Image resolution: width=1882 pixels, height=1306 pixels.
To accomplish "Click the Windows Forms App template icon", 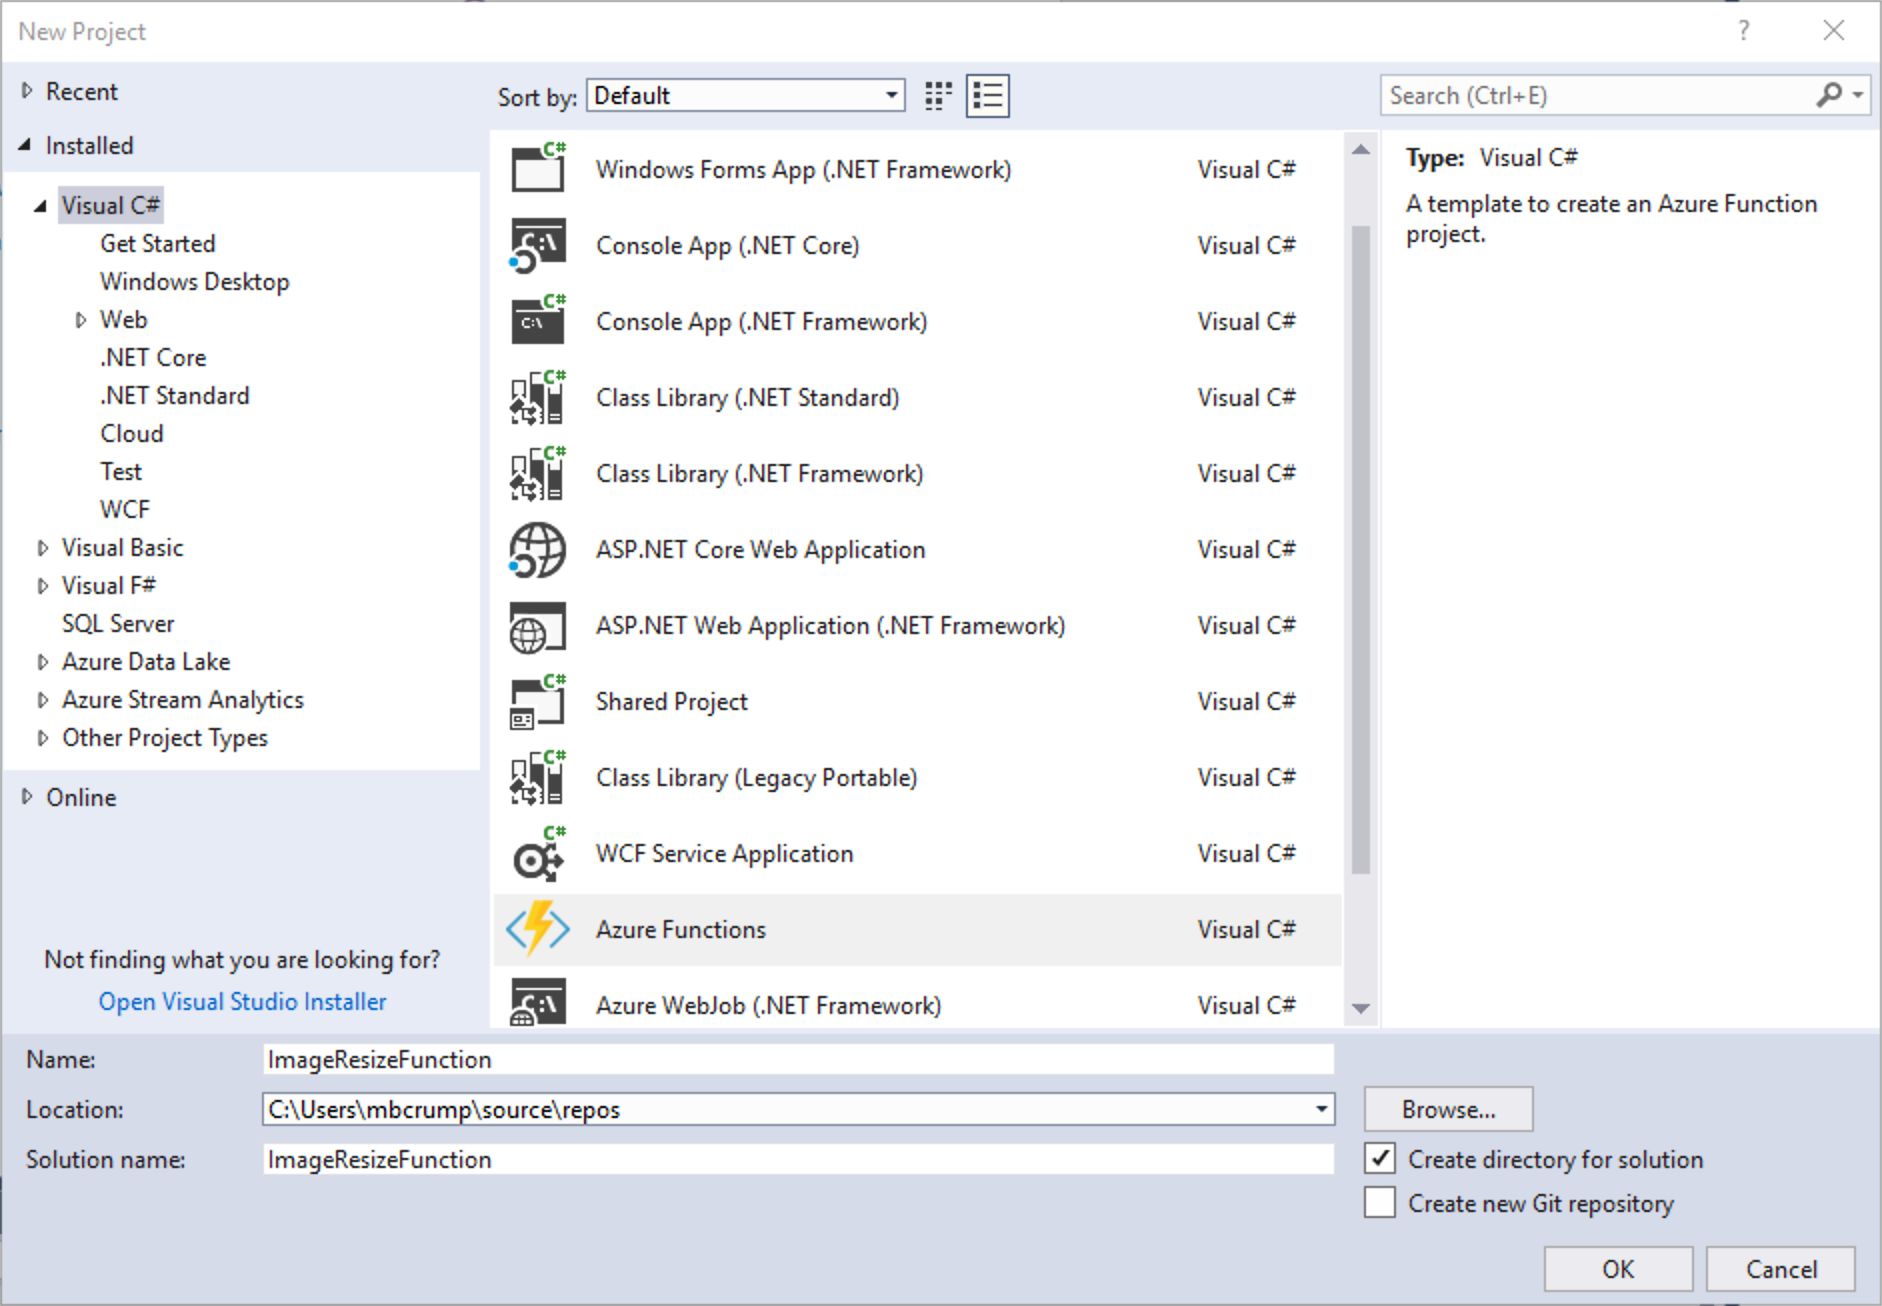I will coord(538,168).
